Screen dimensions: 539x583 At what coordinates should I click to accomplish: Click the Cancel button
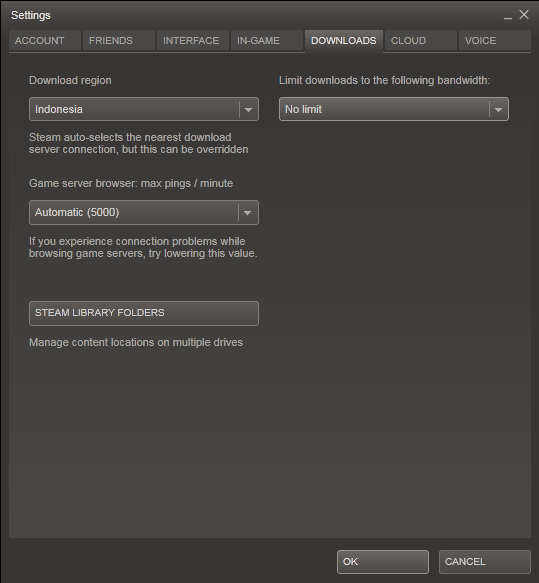[485, 562]
